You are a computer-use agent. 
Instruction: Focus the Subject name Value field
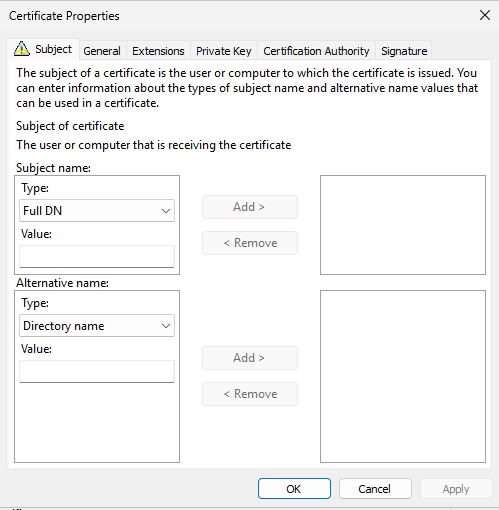(97, 256)
